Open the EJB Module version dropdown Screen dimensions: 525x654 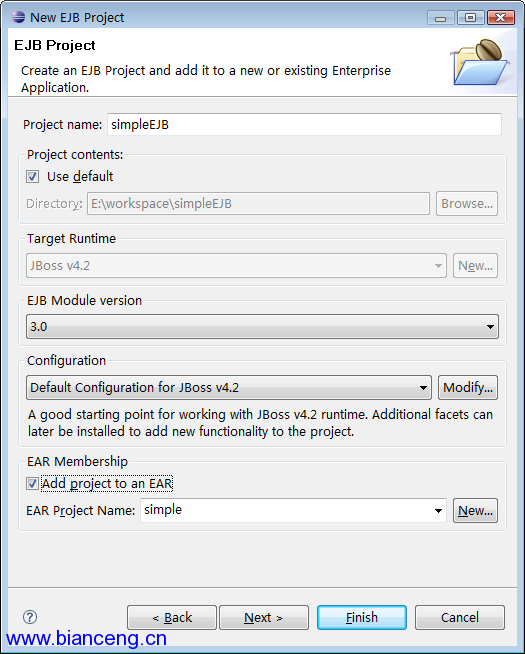pos(262,327)
